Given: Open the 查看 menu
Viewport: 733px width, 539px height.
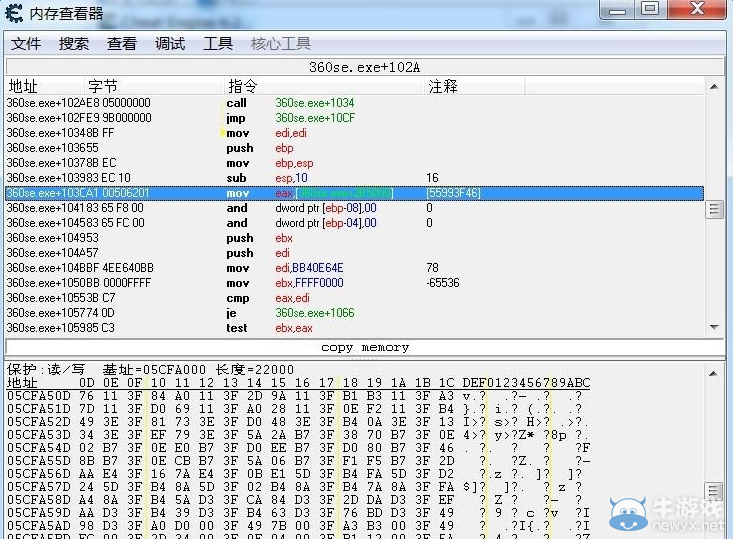Looking at the screenshot, I should pos(122,44).
